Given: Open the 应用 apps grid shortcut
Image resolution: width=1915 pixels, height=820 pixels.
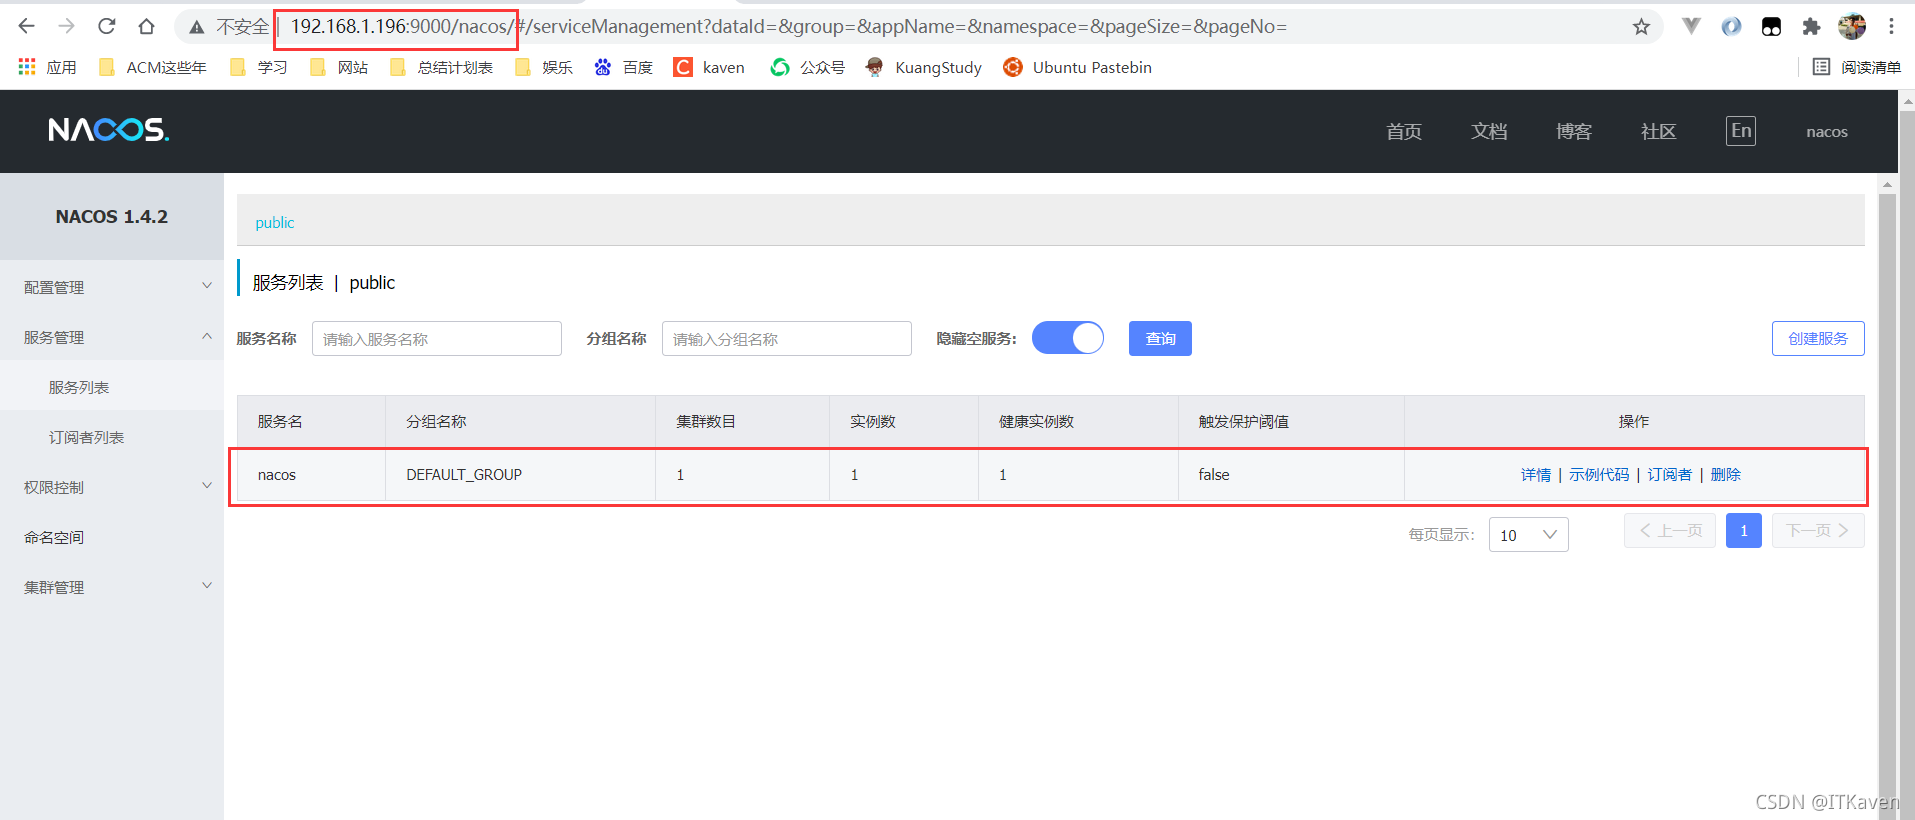Looking at the screenshot, I should [47, 67].
